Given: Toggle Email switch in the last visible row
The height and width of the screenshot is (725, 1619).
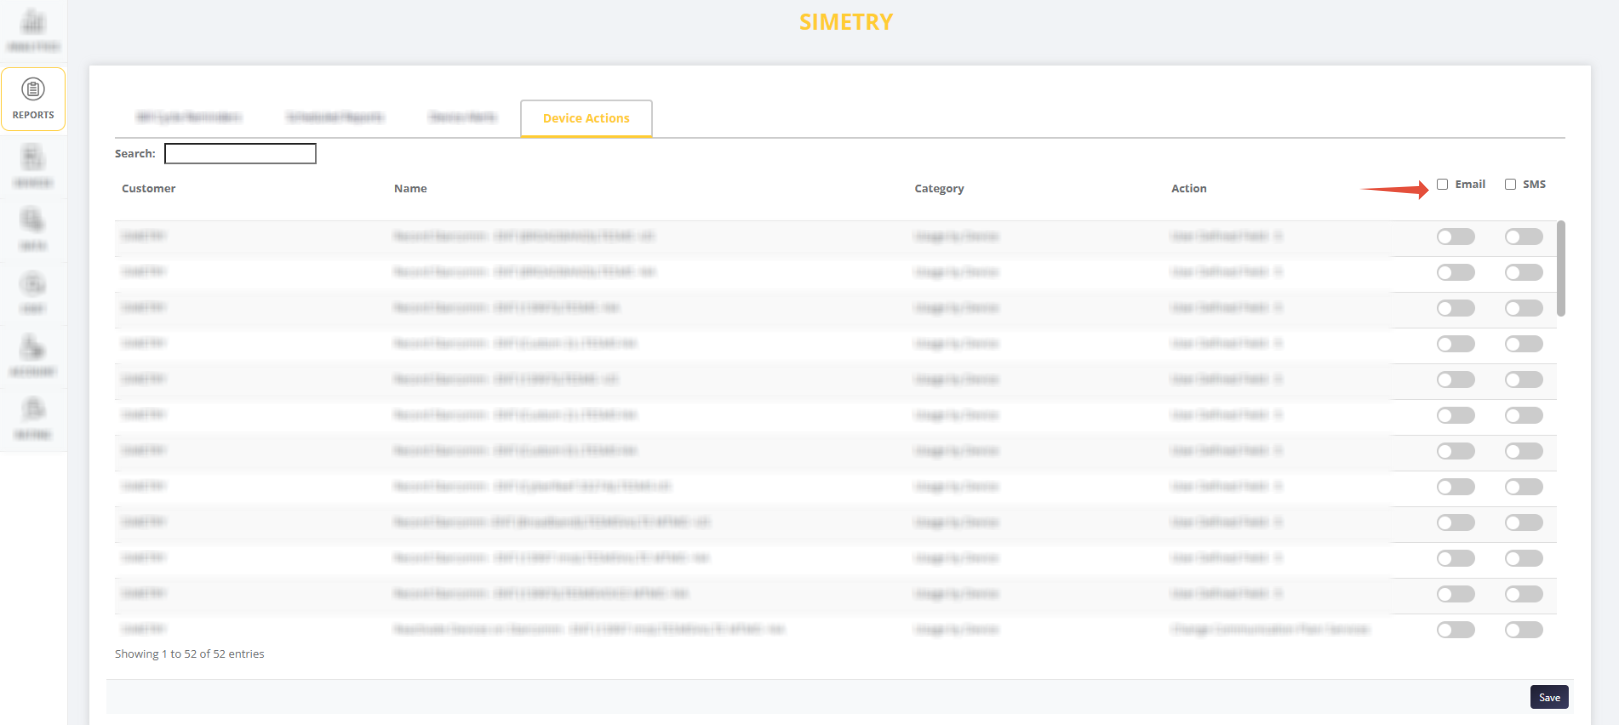Looking at the screenshot, I should [1456, 630].
